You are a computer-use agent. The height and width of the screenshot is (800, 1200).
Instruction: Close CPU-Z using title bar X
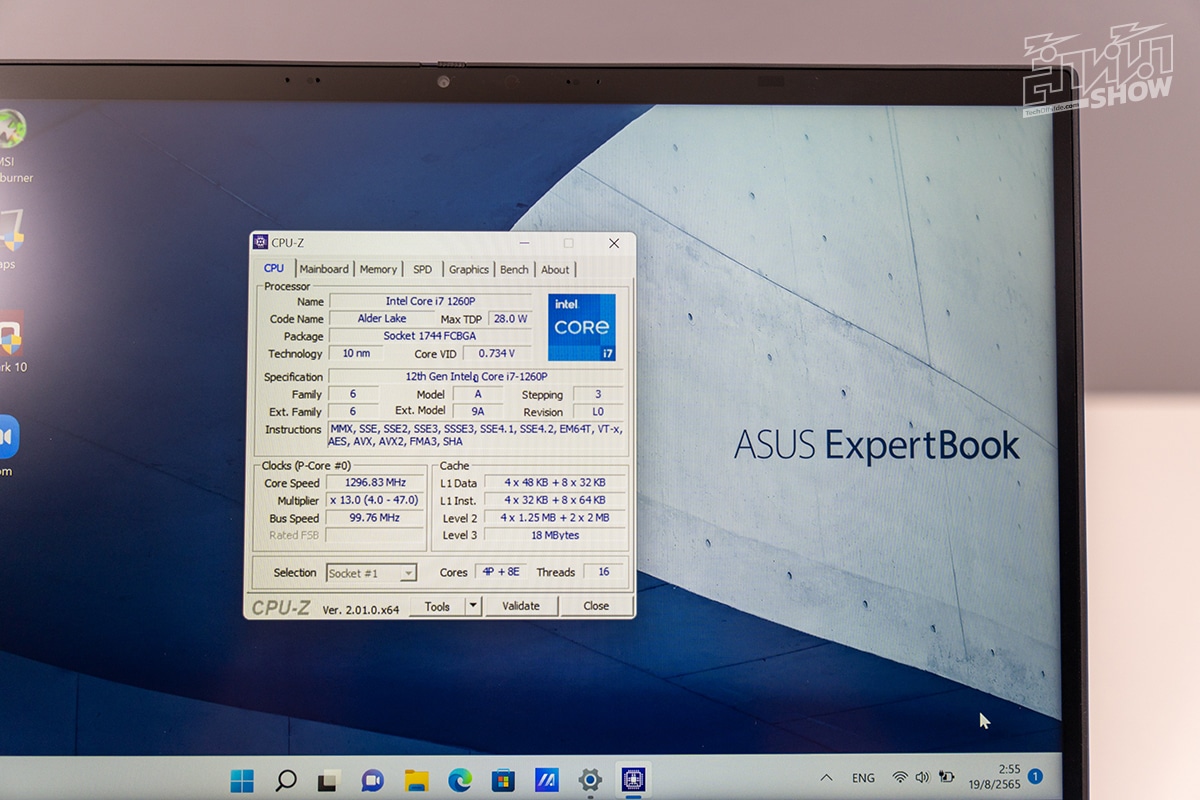point(614,243)
